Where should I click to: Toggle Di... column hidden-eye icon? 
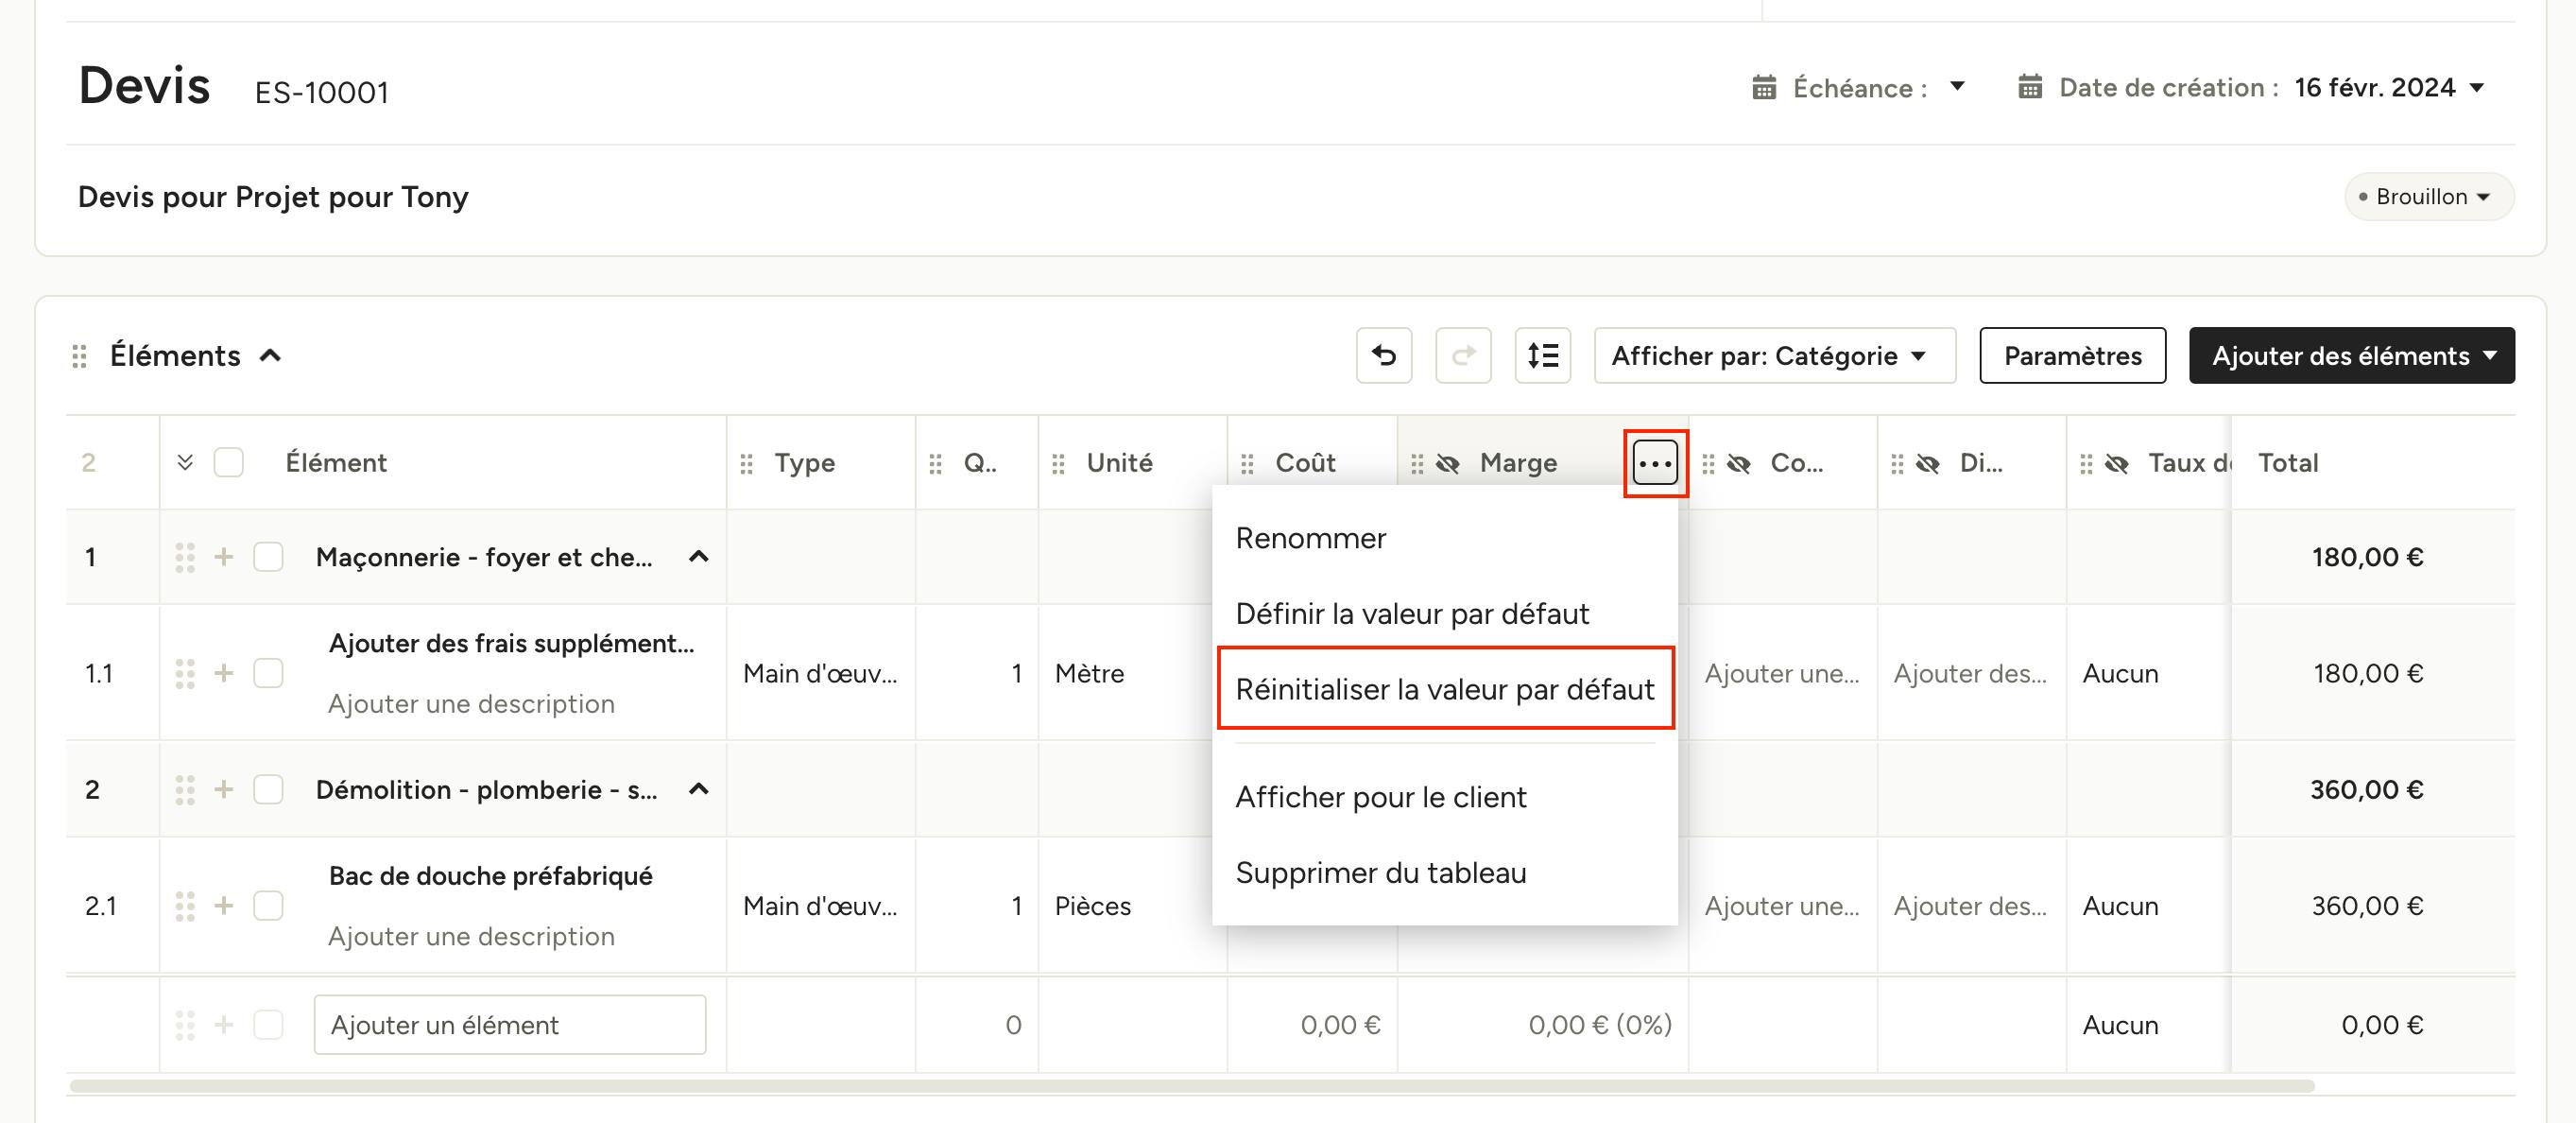1927,463
